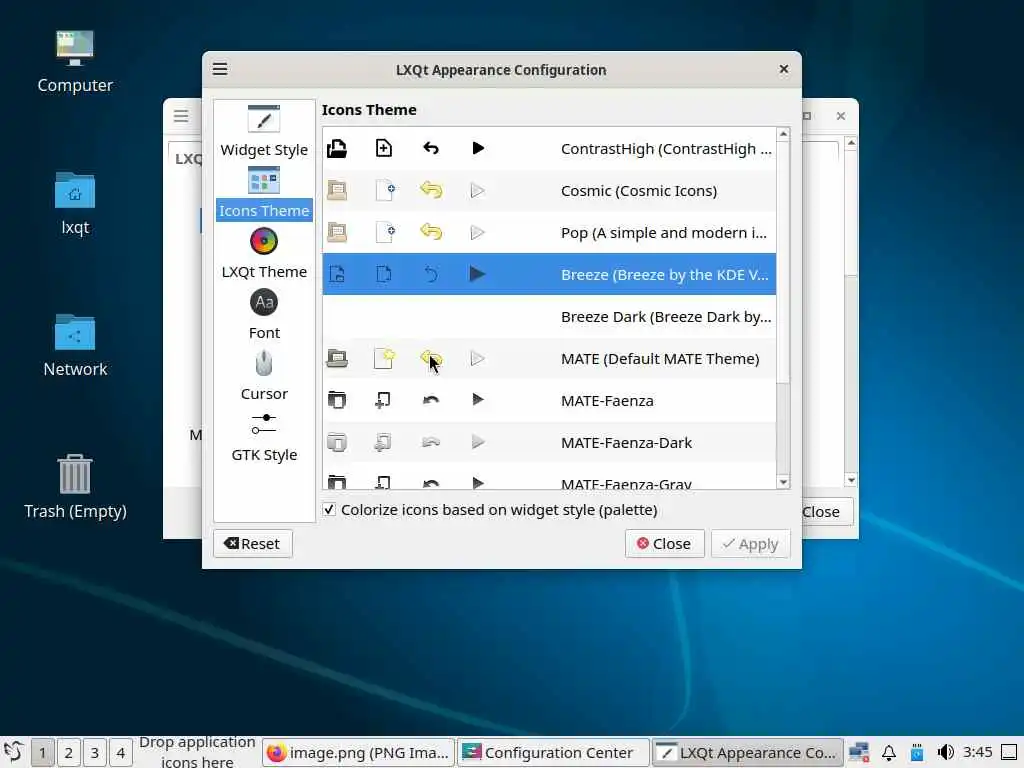1024x768 pixels.
Task: Click the 3:45 clock in panel
Action: tap(978, 752)
